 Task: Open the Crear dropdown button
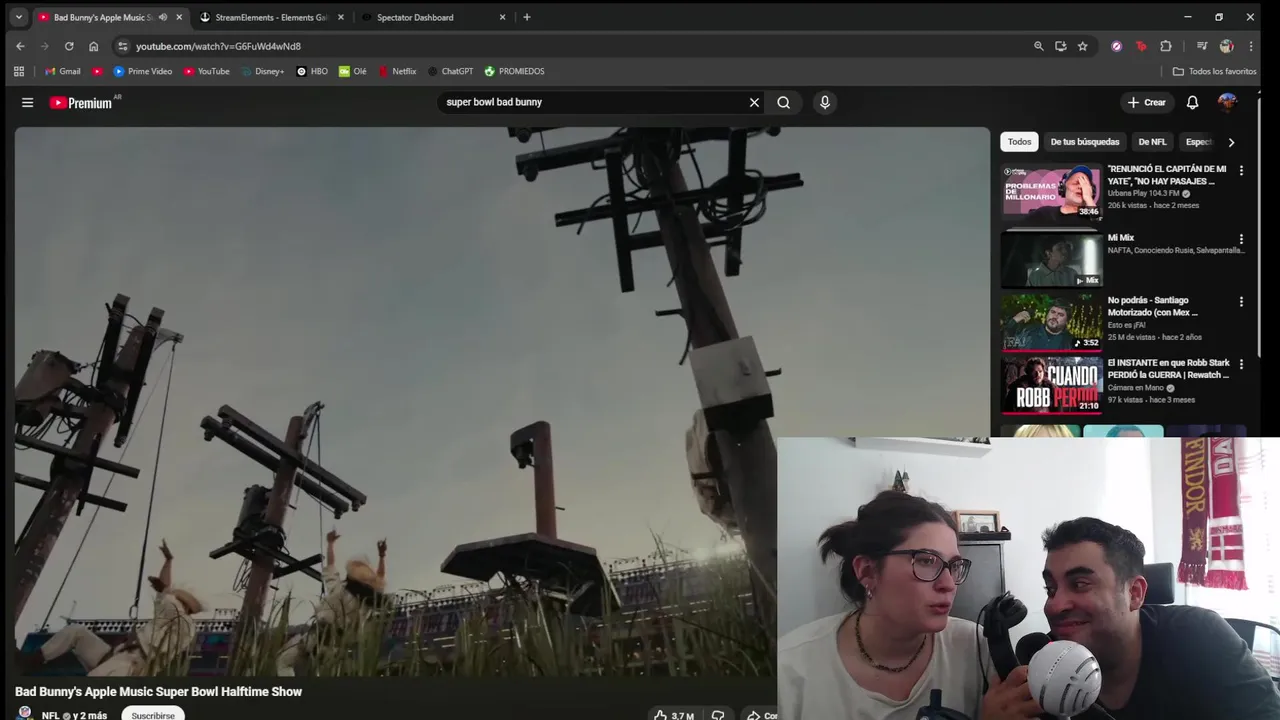pos(1146,102)
